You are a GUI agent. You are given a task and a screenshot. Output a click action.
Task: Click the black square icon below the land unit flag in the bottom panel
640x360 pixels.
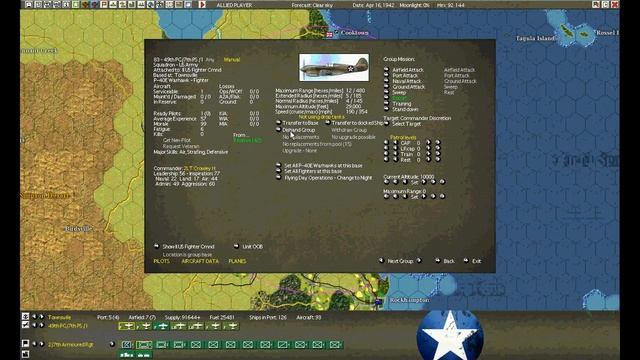tap(25, 354)
